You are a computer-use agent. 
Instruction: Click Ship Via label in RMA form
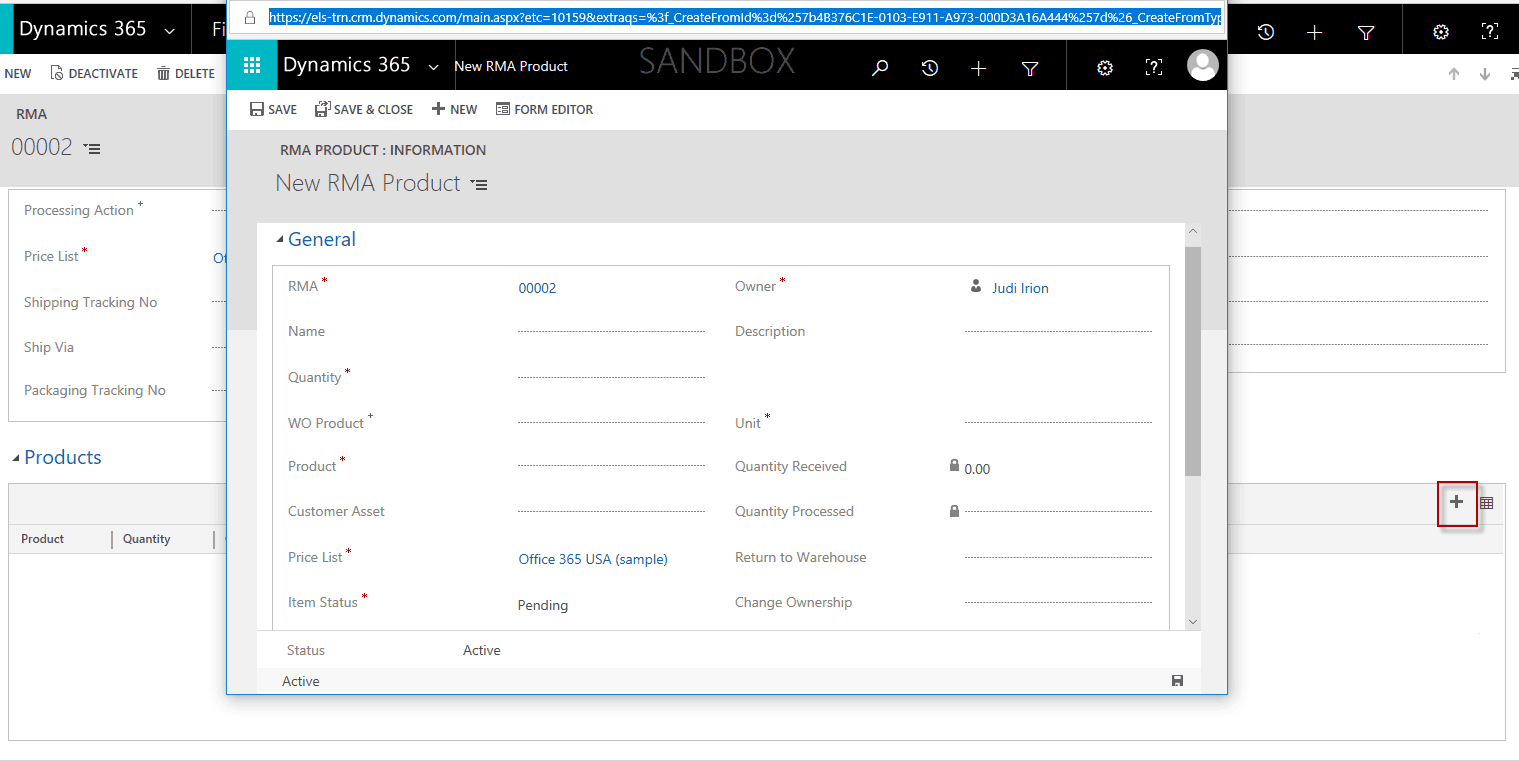(x=49, y=347)
